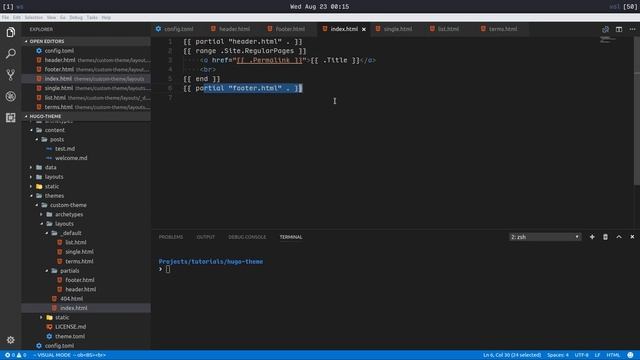Expand the archetypes folder in custom-theme
The height and width of the screenshot is (360, 640).
coord(42,214)
